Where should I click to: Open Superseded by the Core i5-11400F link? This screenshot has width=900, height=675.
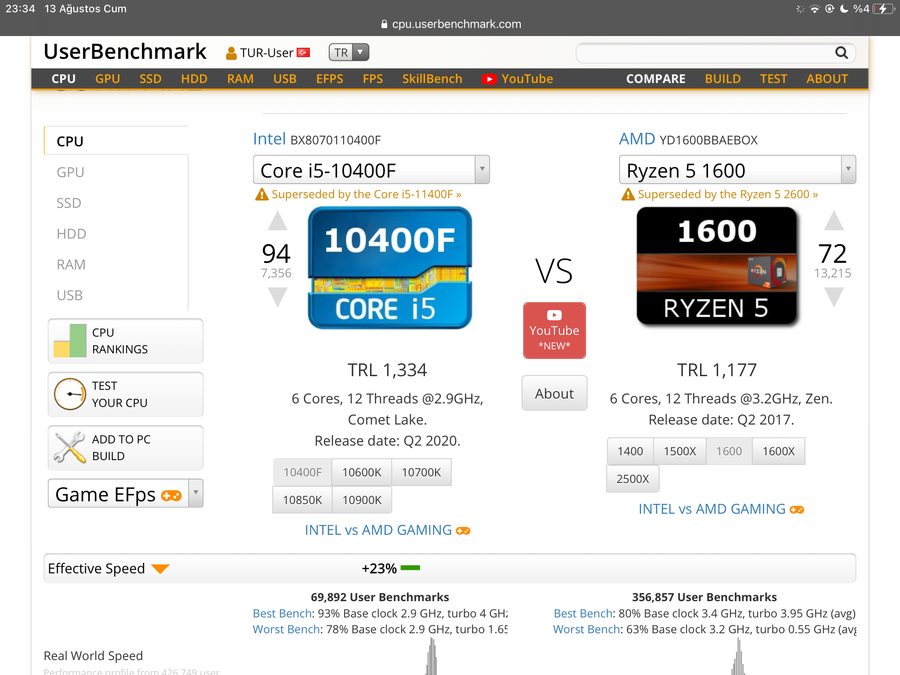coord(366,195)
